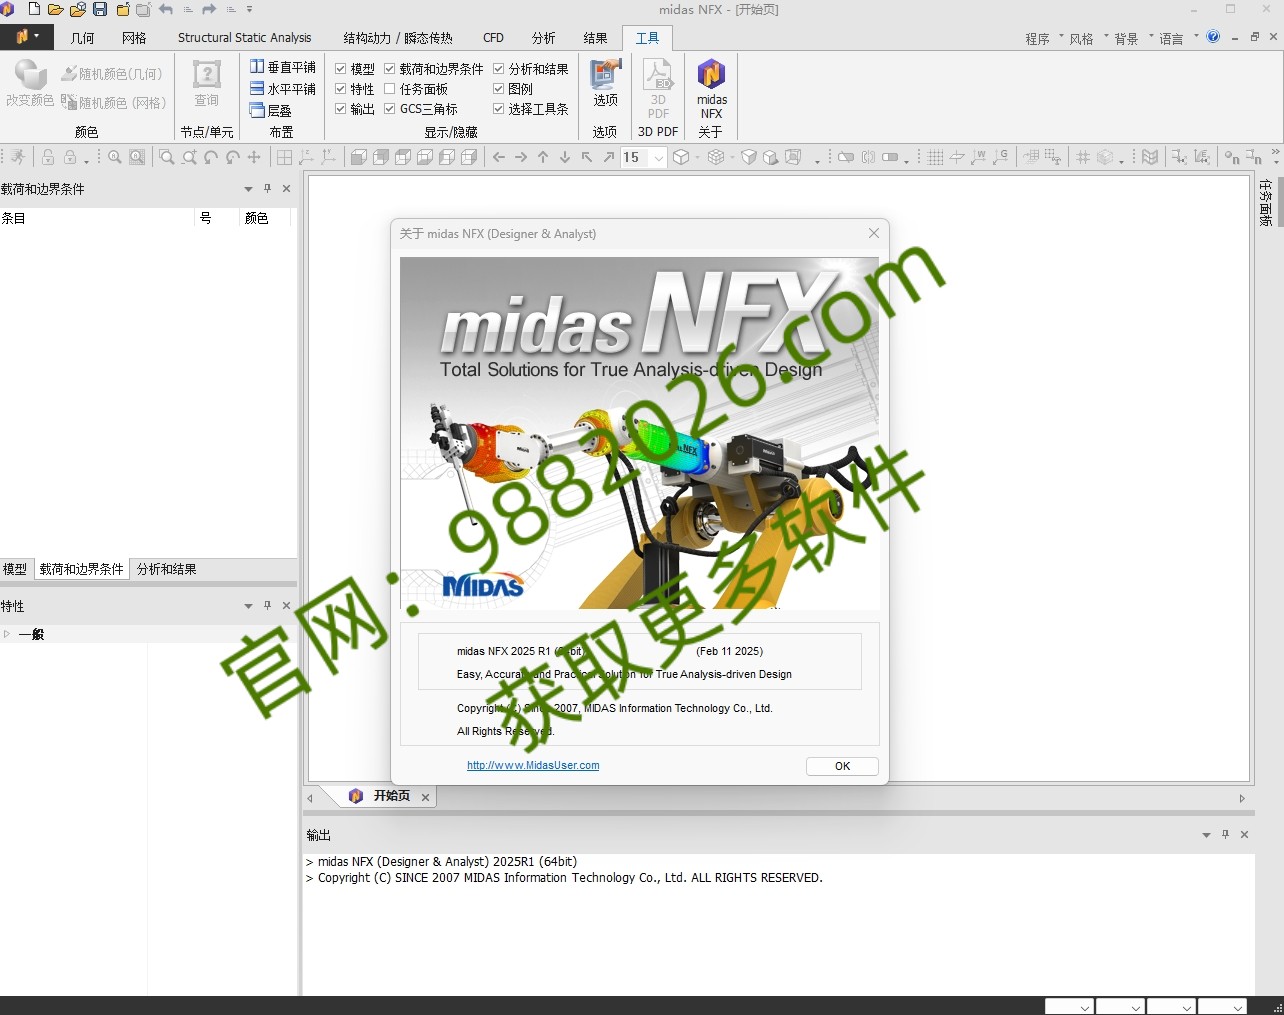Pin the 载荷和边界条件 panel
The height and width of the screenshot is (1015, 1284).
tap(267, 188)
